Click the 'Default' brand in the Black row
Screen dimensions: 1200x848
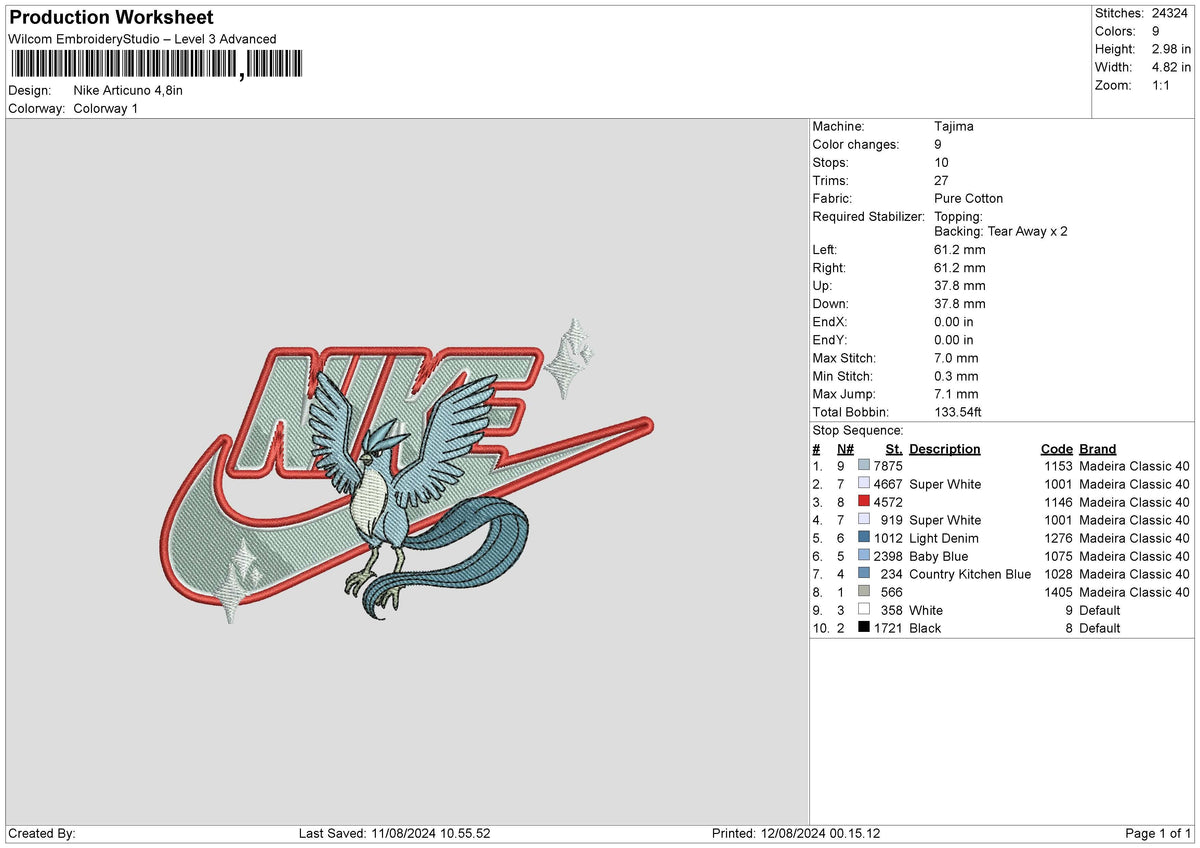pyautogui.click(x=1100, y=628)
